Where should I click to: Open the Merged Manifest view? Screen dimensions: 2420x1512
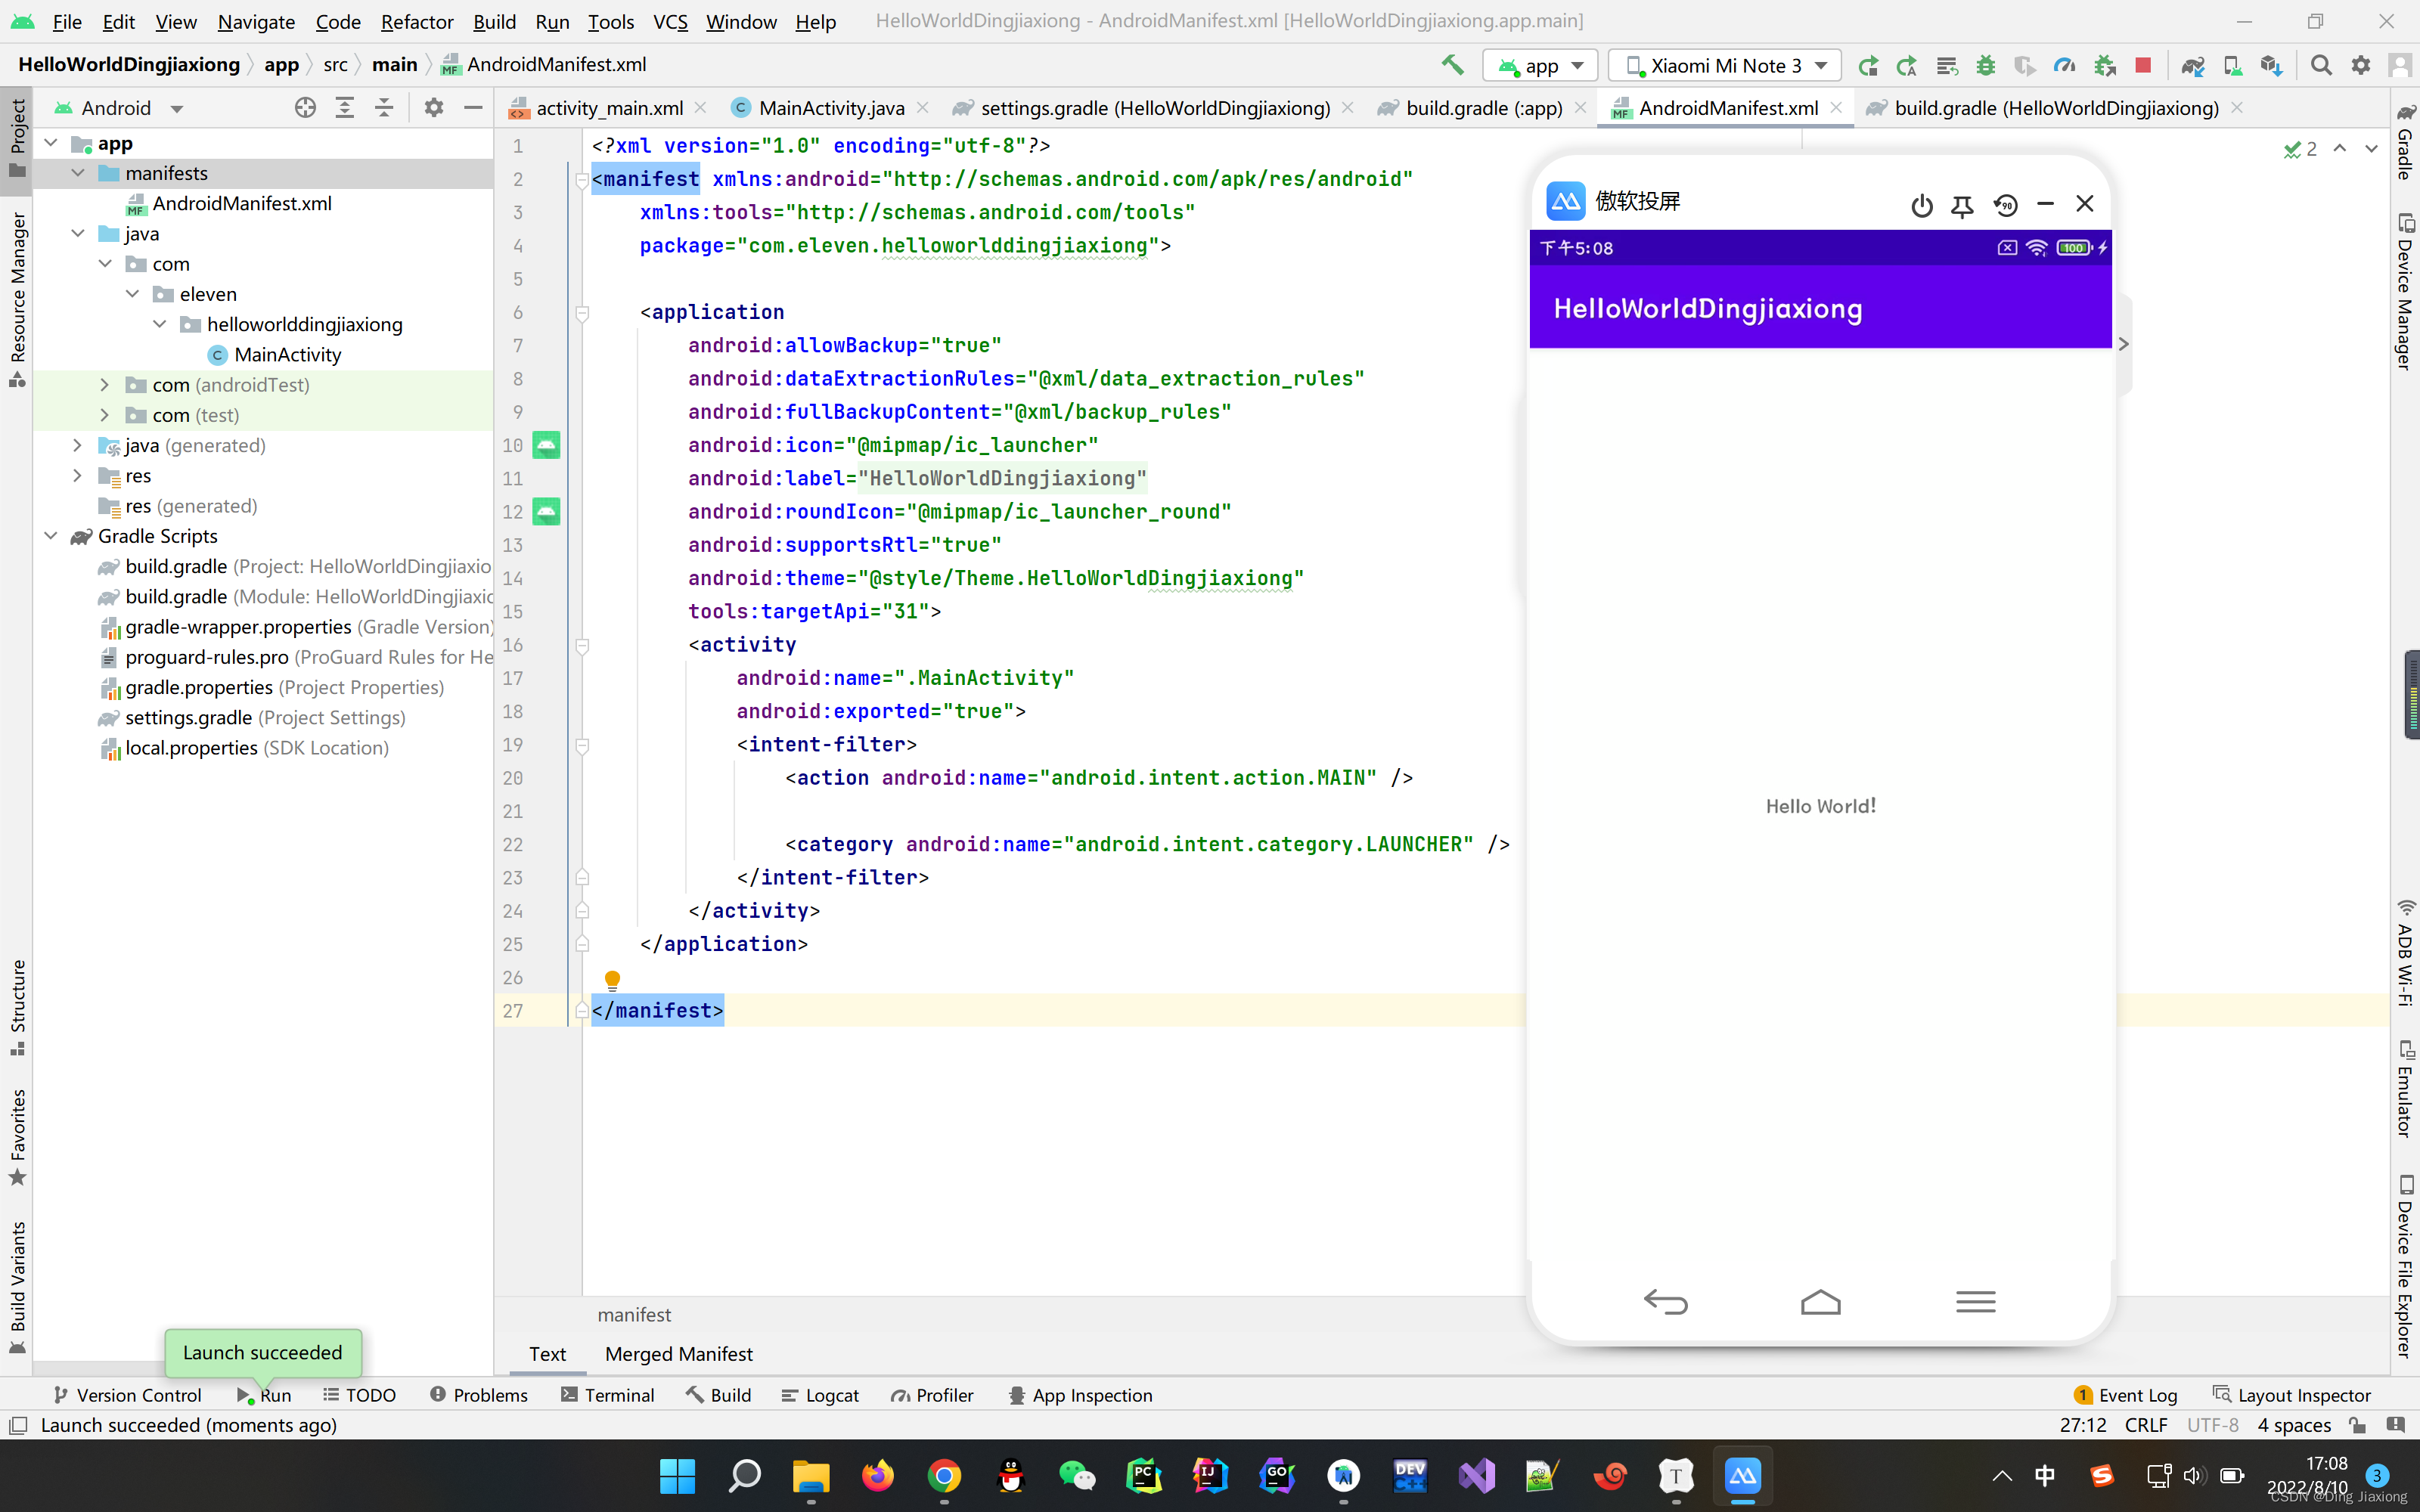[678, 1353]
